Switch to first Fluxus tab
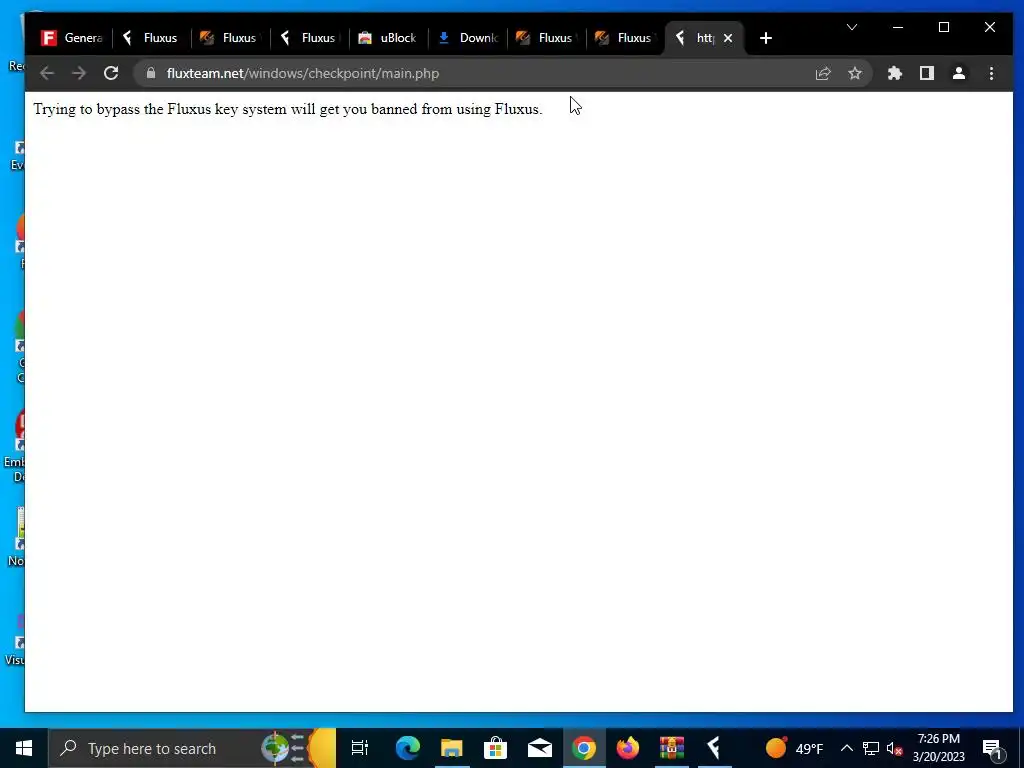The image size is (1024, 768). click(152, 38)
